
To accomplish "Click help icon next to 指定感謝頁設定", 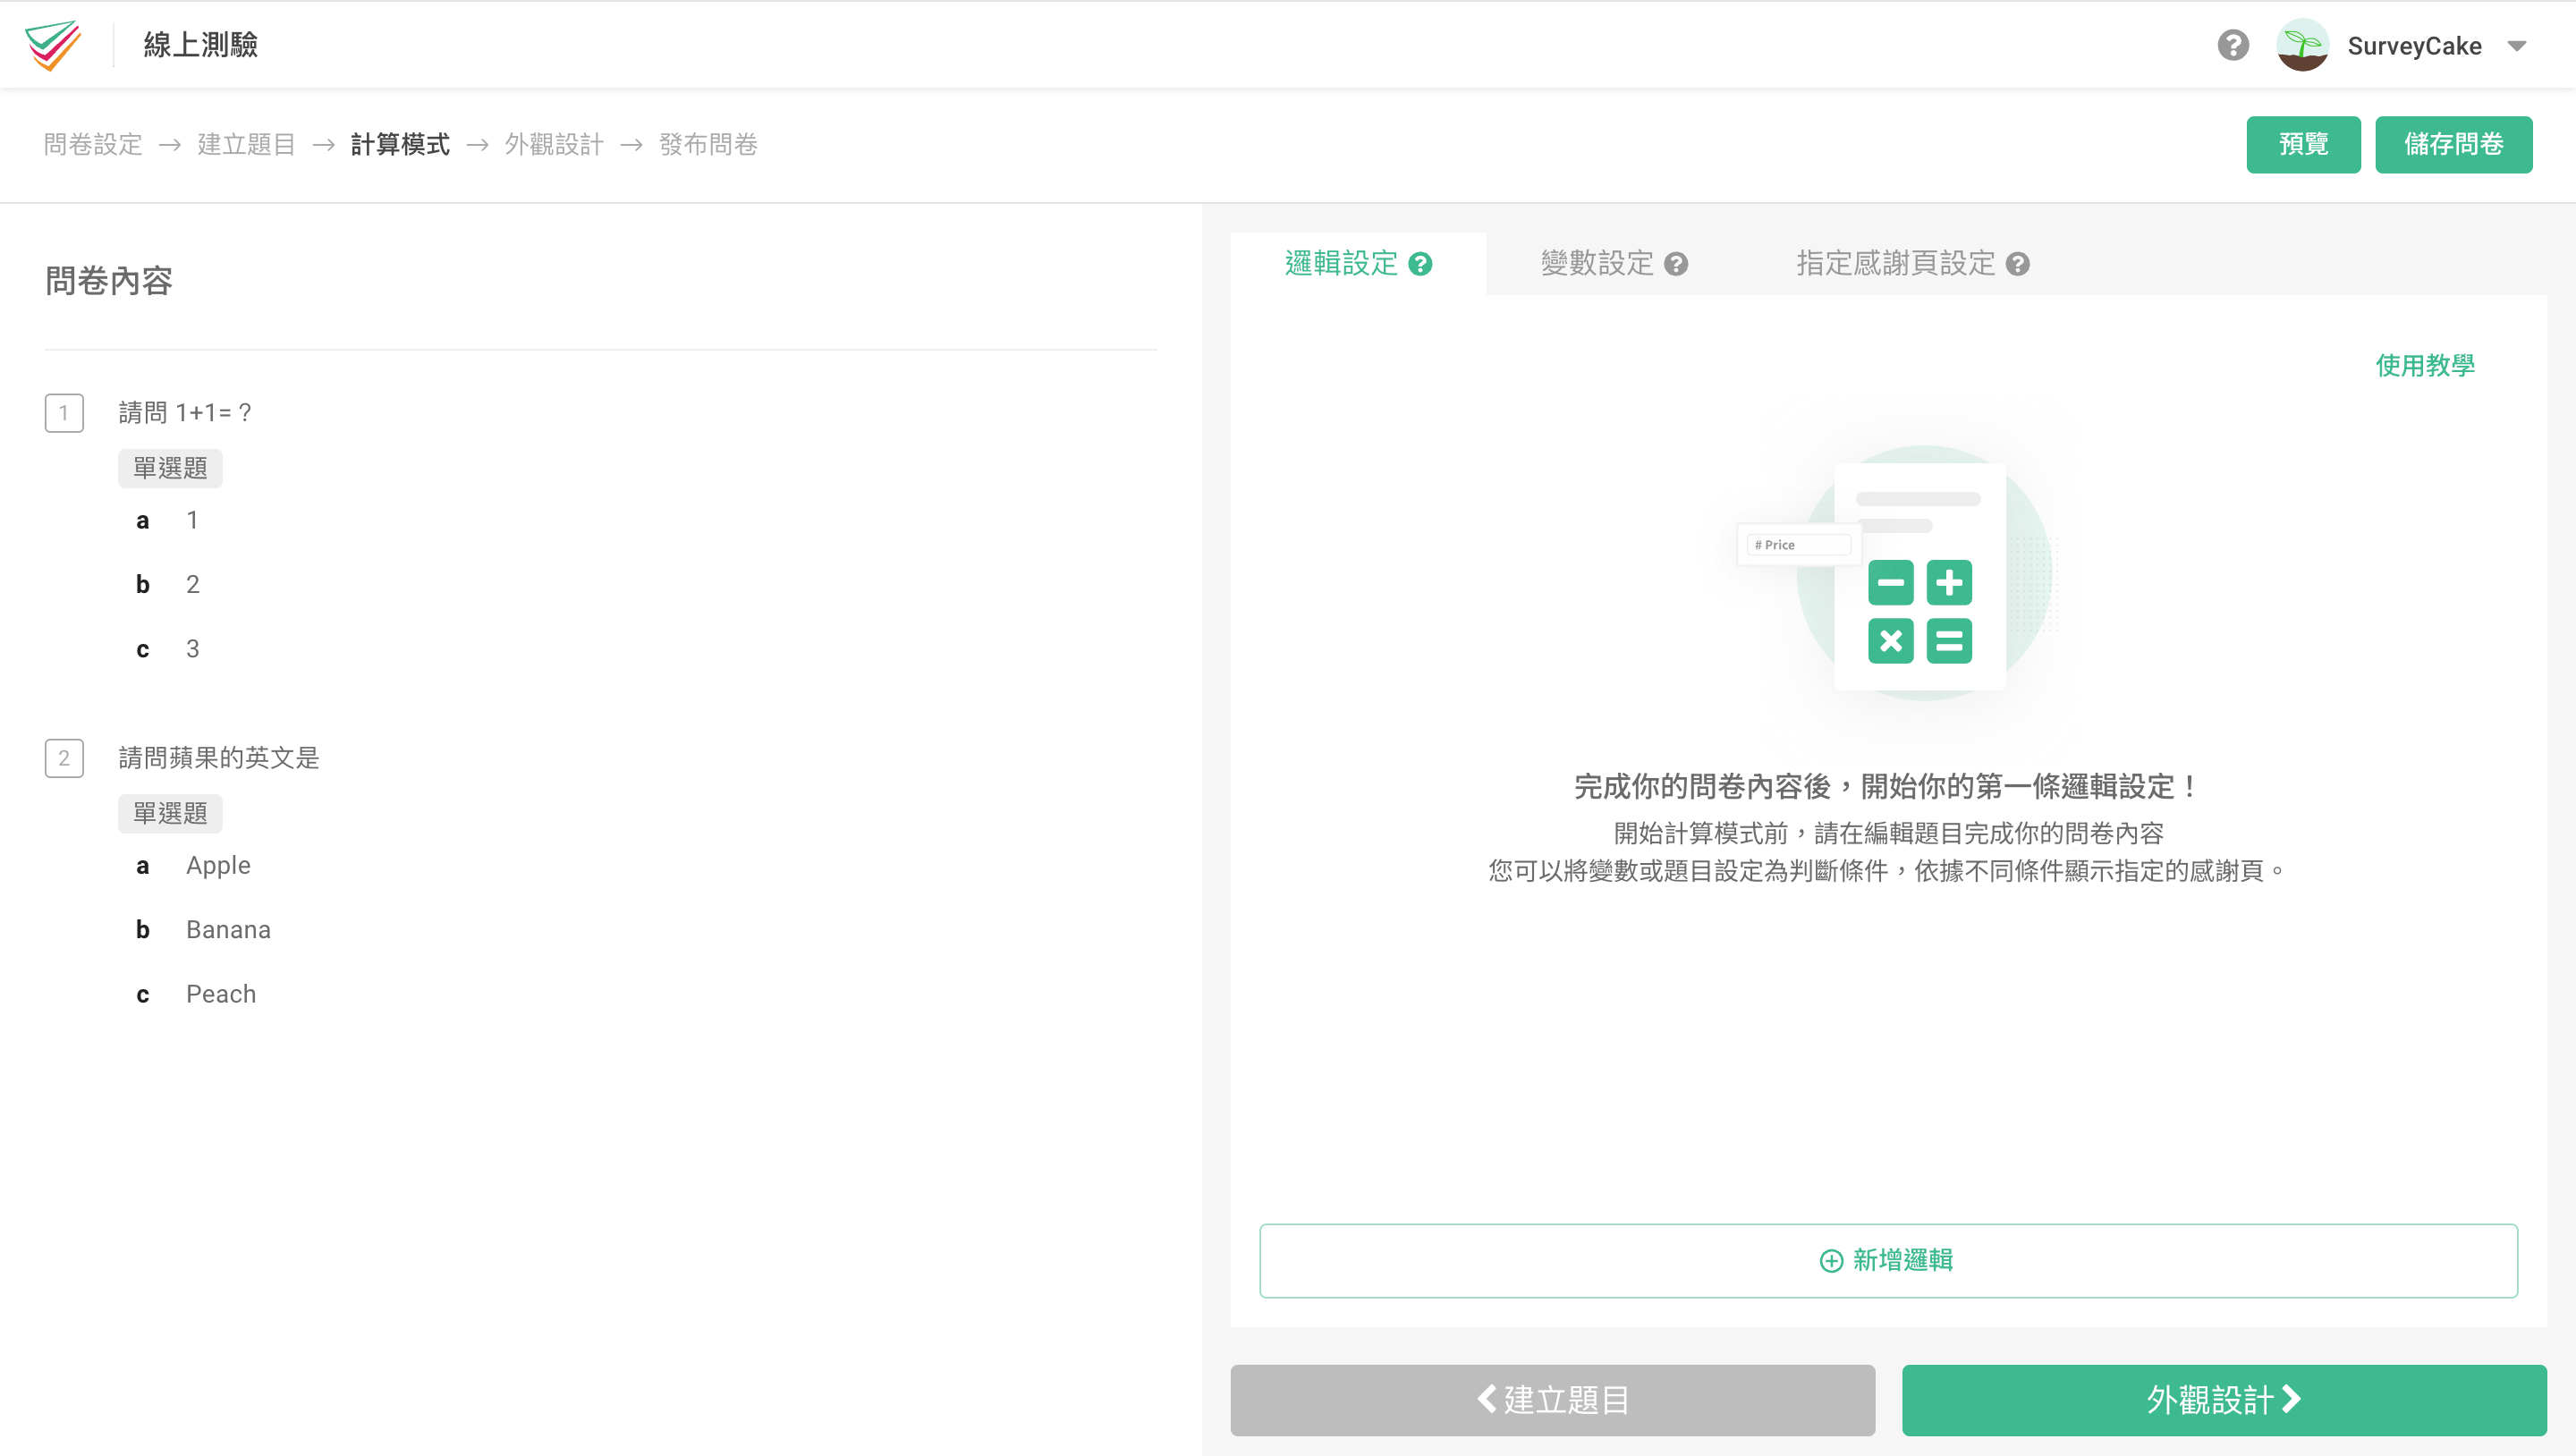I will click(x=2018, y=264).
